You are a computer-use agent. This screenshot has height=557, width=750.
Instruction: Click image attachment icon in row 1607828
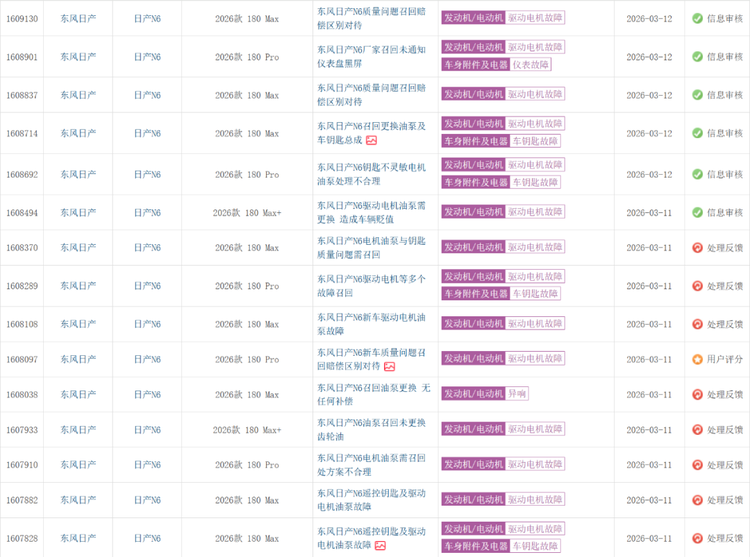coord(380,546)
